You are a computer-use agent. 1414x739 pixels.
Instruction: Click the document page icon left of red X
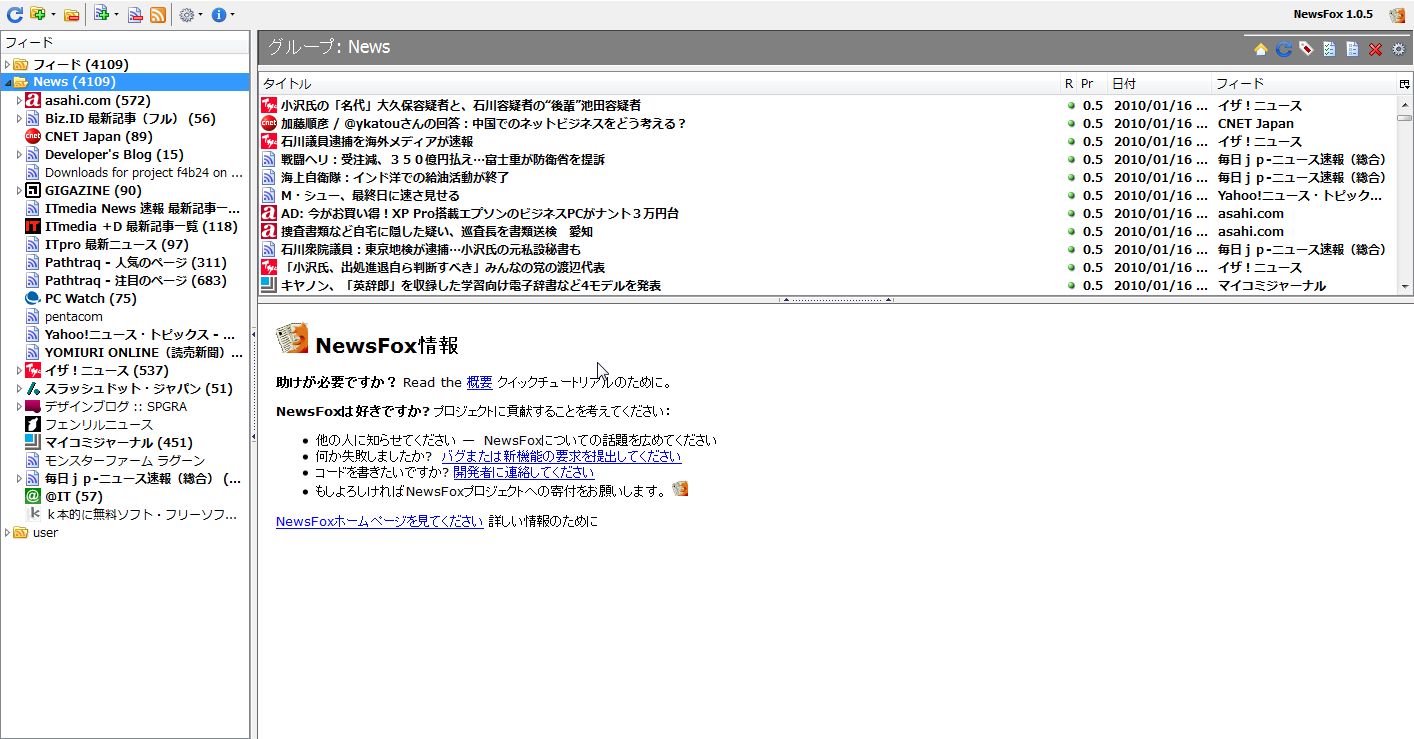[x=1352, y=49]
